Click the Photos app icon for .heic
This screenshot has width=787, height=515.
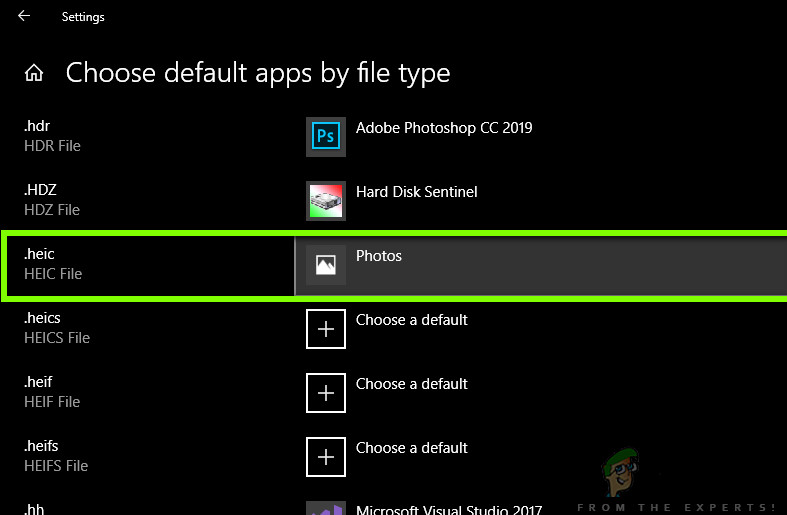[x=325, y=265]
